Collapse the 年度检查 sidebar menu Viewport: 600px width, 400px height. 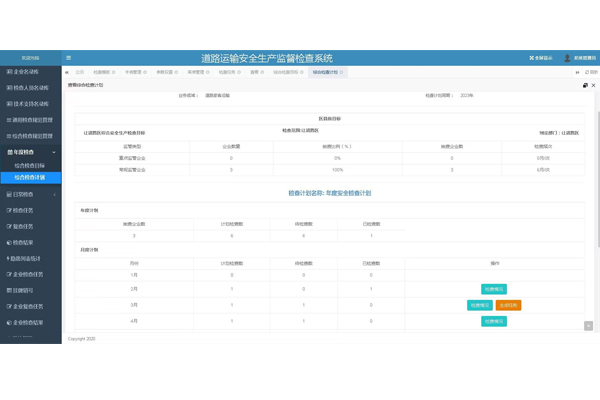pos(30,152)
